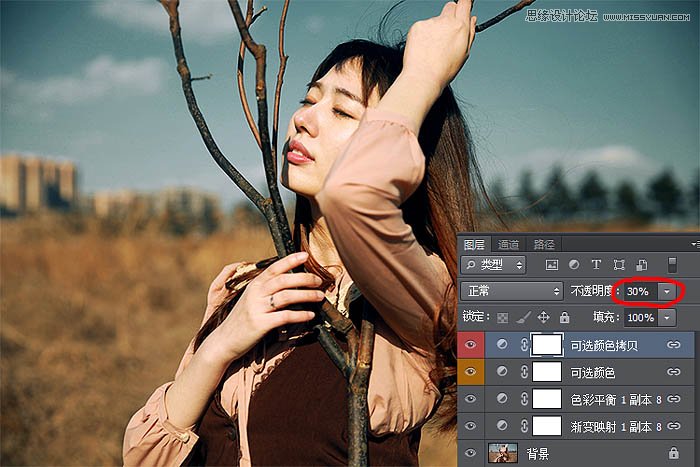700x467 pixels.
Task: Click adjustment icon of 色彩平衡 layer
Action: 502,399
